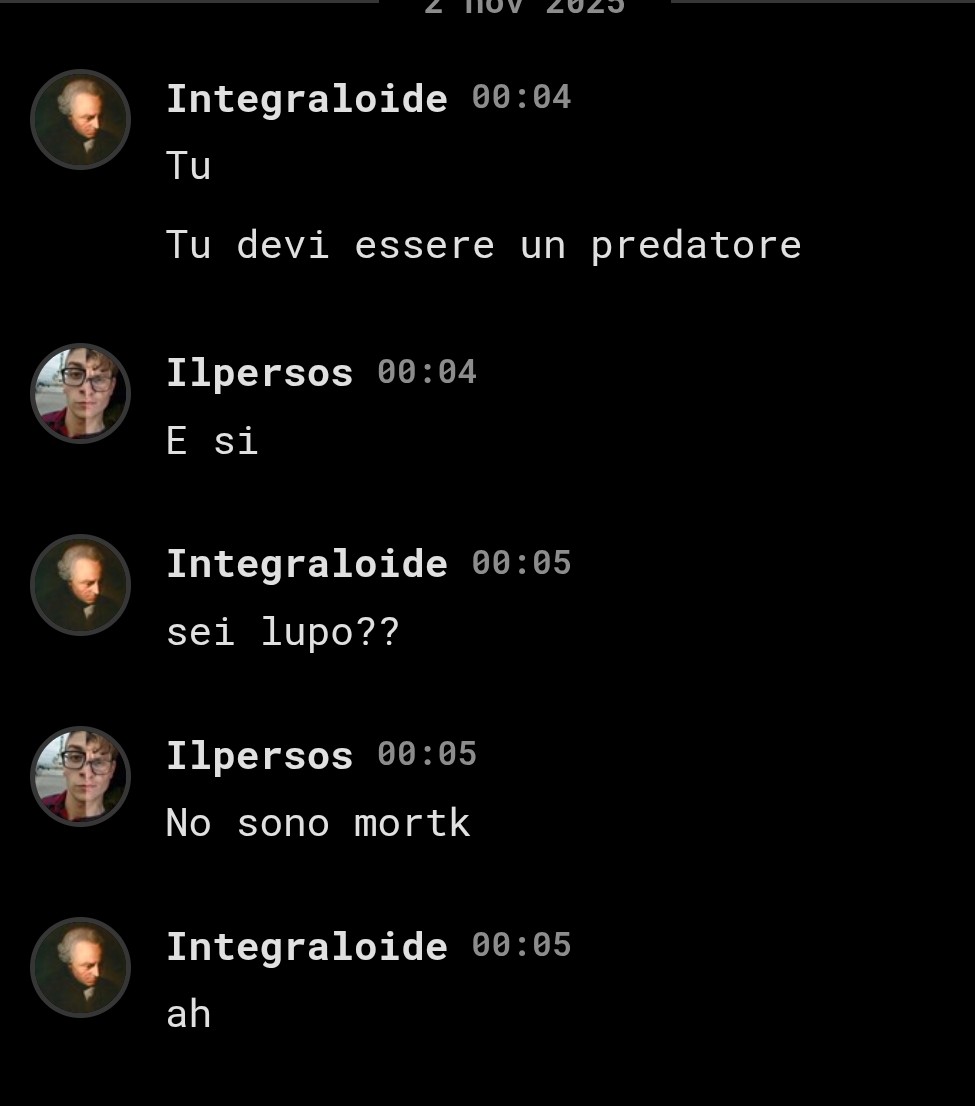Click the single-word message "Tu"
The width and height of the screenshot is (975, 1106).
[188, 166]
